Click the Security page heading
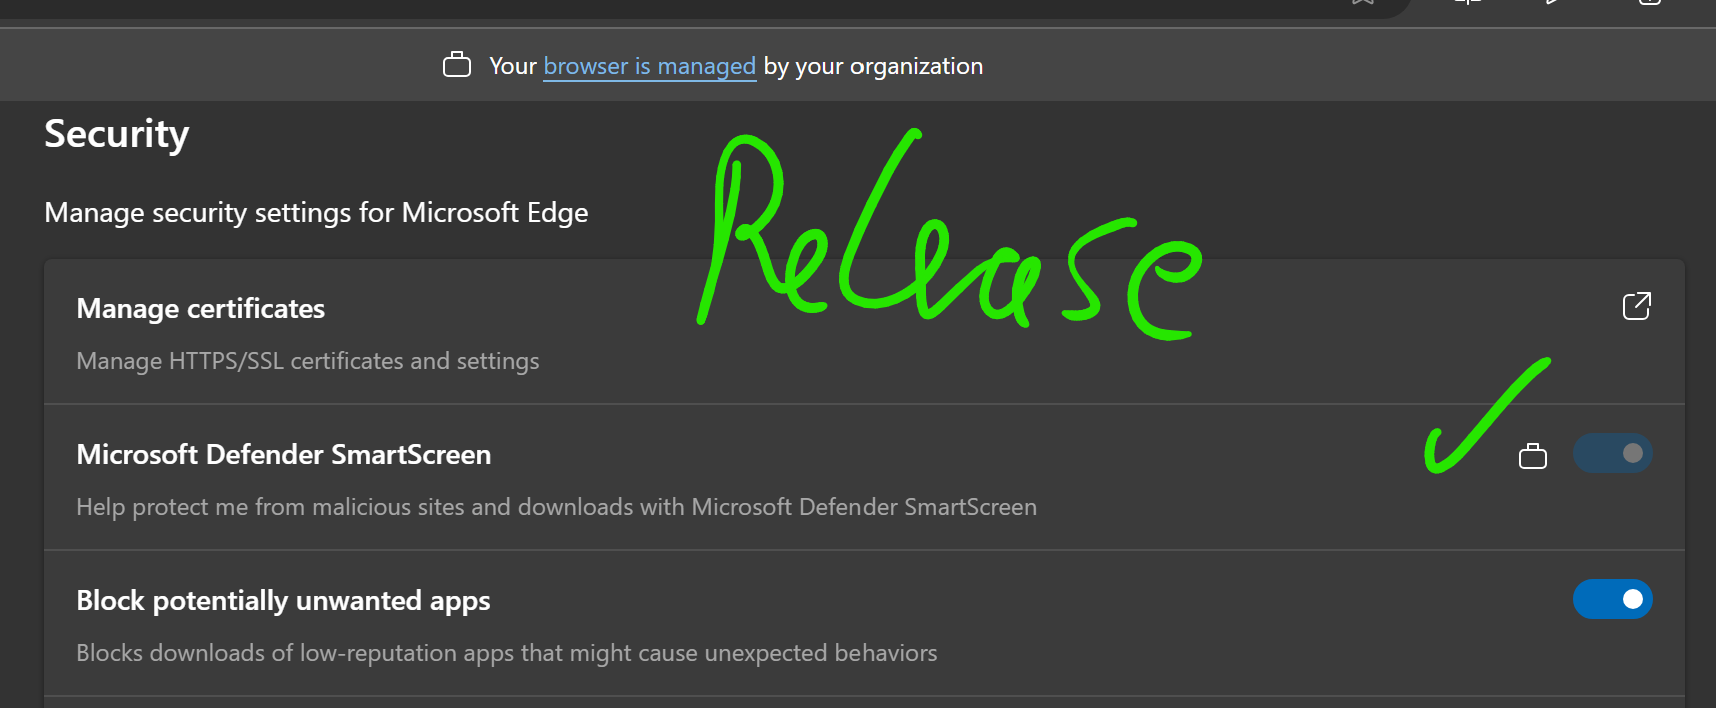Image resolution: width=1716 pixels, height=708 pixels. point(117,135)
